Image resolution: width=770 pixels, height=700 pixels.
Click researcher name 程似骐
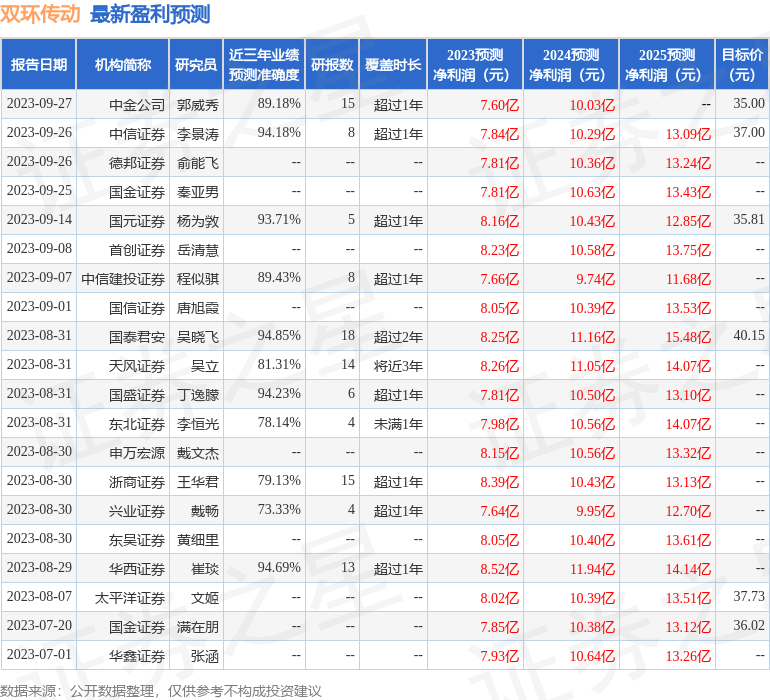pyautogui.click(x=198, y=279)
